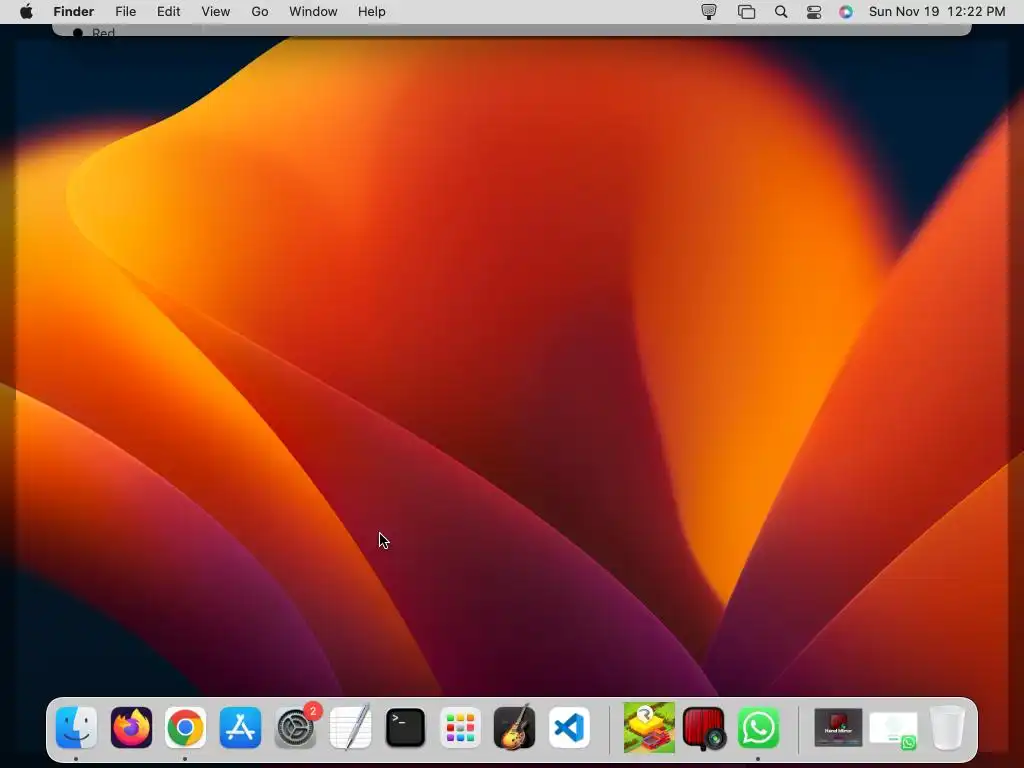This screenshot has height=768, width=1024.
Task: Open Launchpad from the Dock
Action: [460, 727]
